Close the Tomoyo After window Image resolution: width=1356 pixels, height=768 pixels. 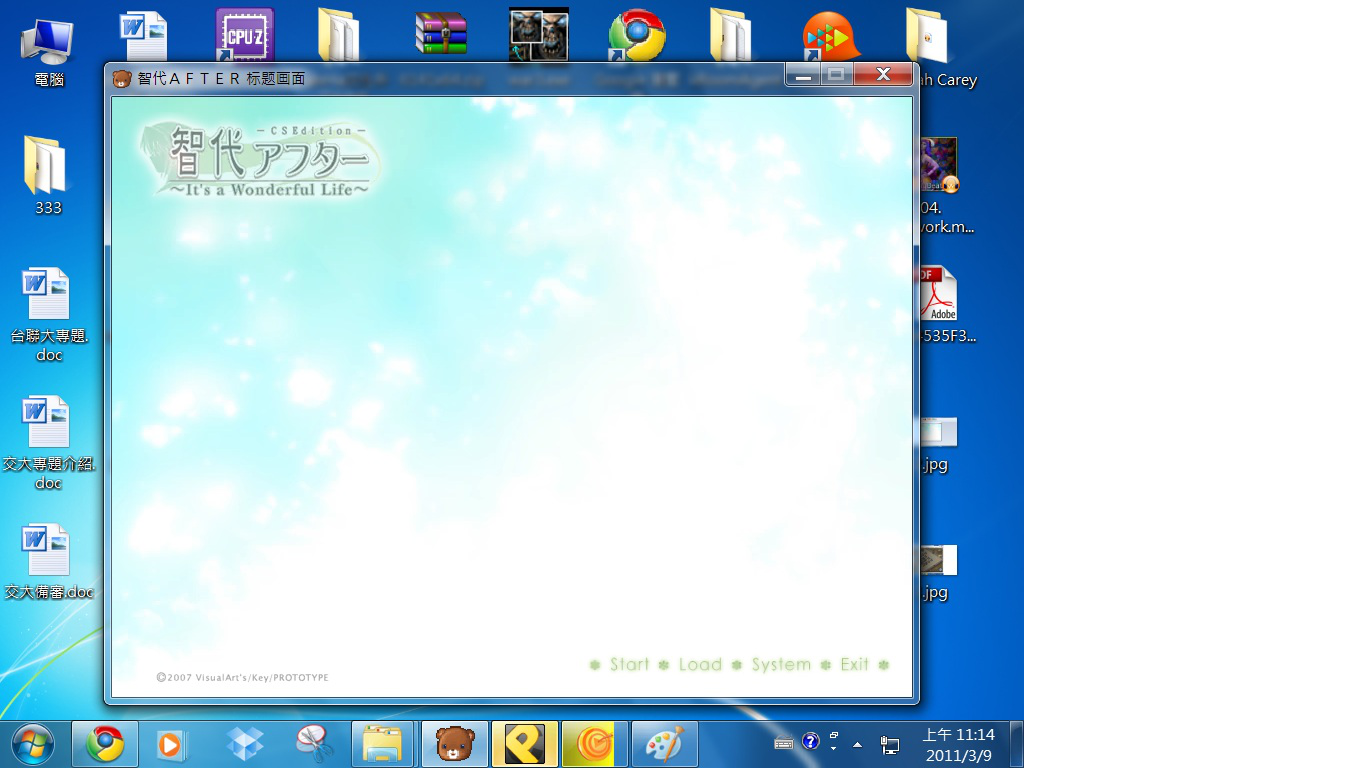pos(883,75)
